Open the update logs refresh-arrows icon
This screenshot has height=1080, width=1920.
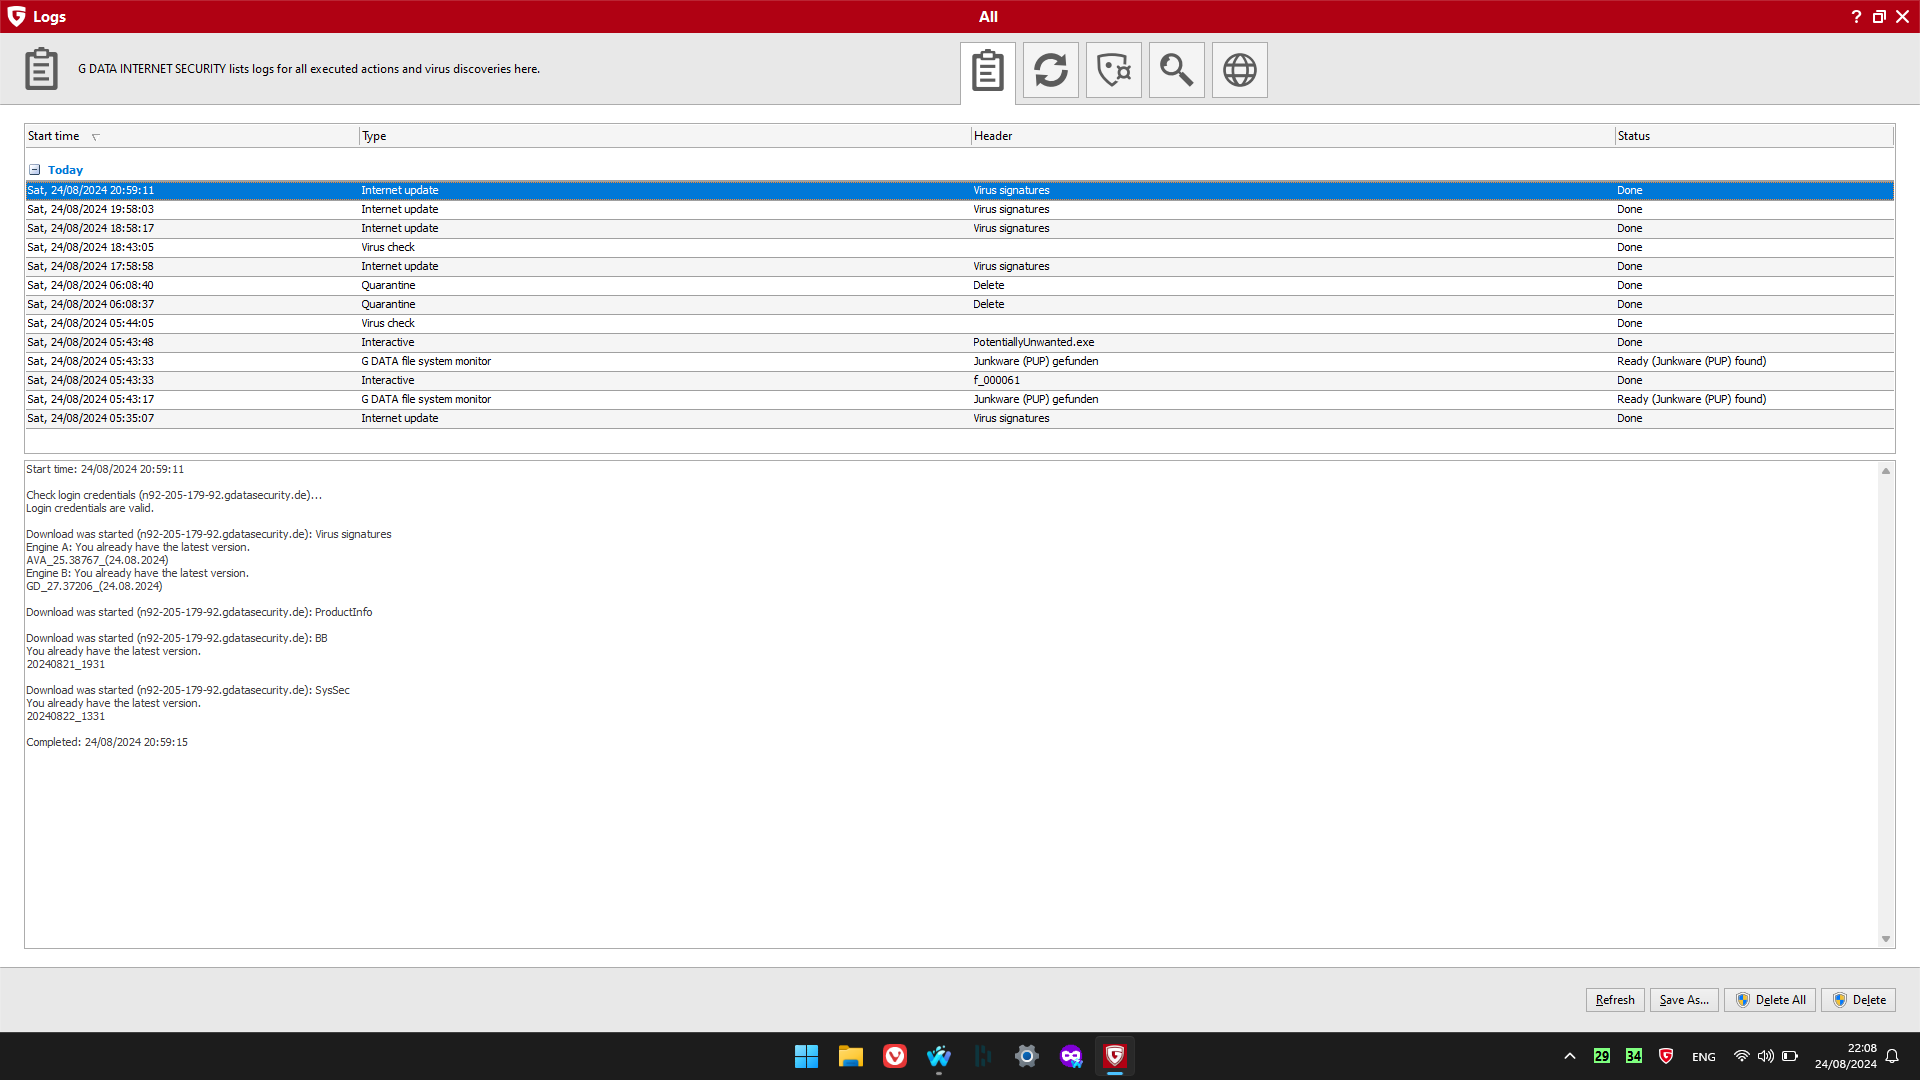click(1050, 70)
